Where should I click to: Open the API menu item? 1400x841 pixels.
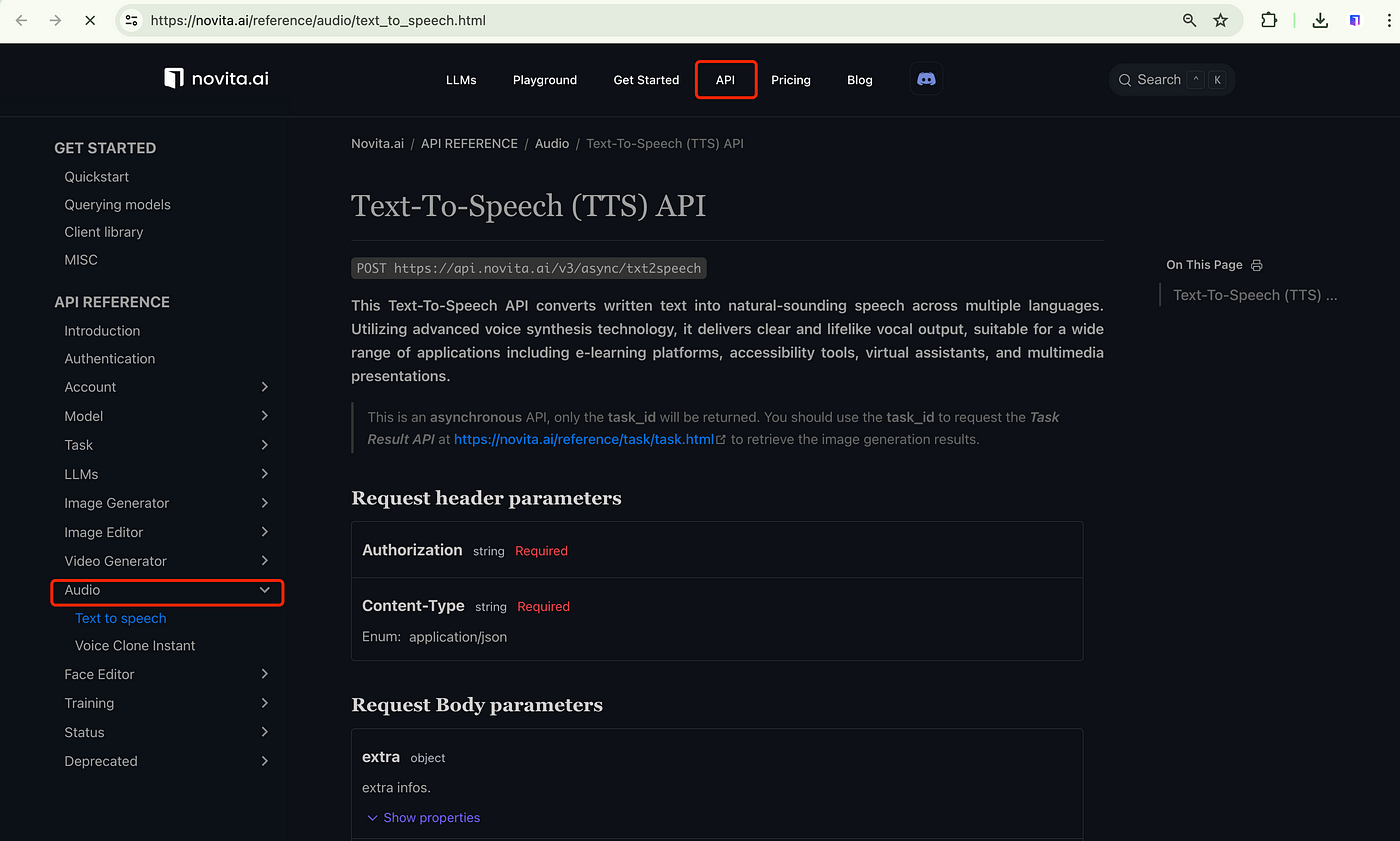725,80
